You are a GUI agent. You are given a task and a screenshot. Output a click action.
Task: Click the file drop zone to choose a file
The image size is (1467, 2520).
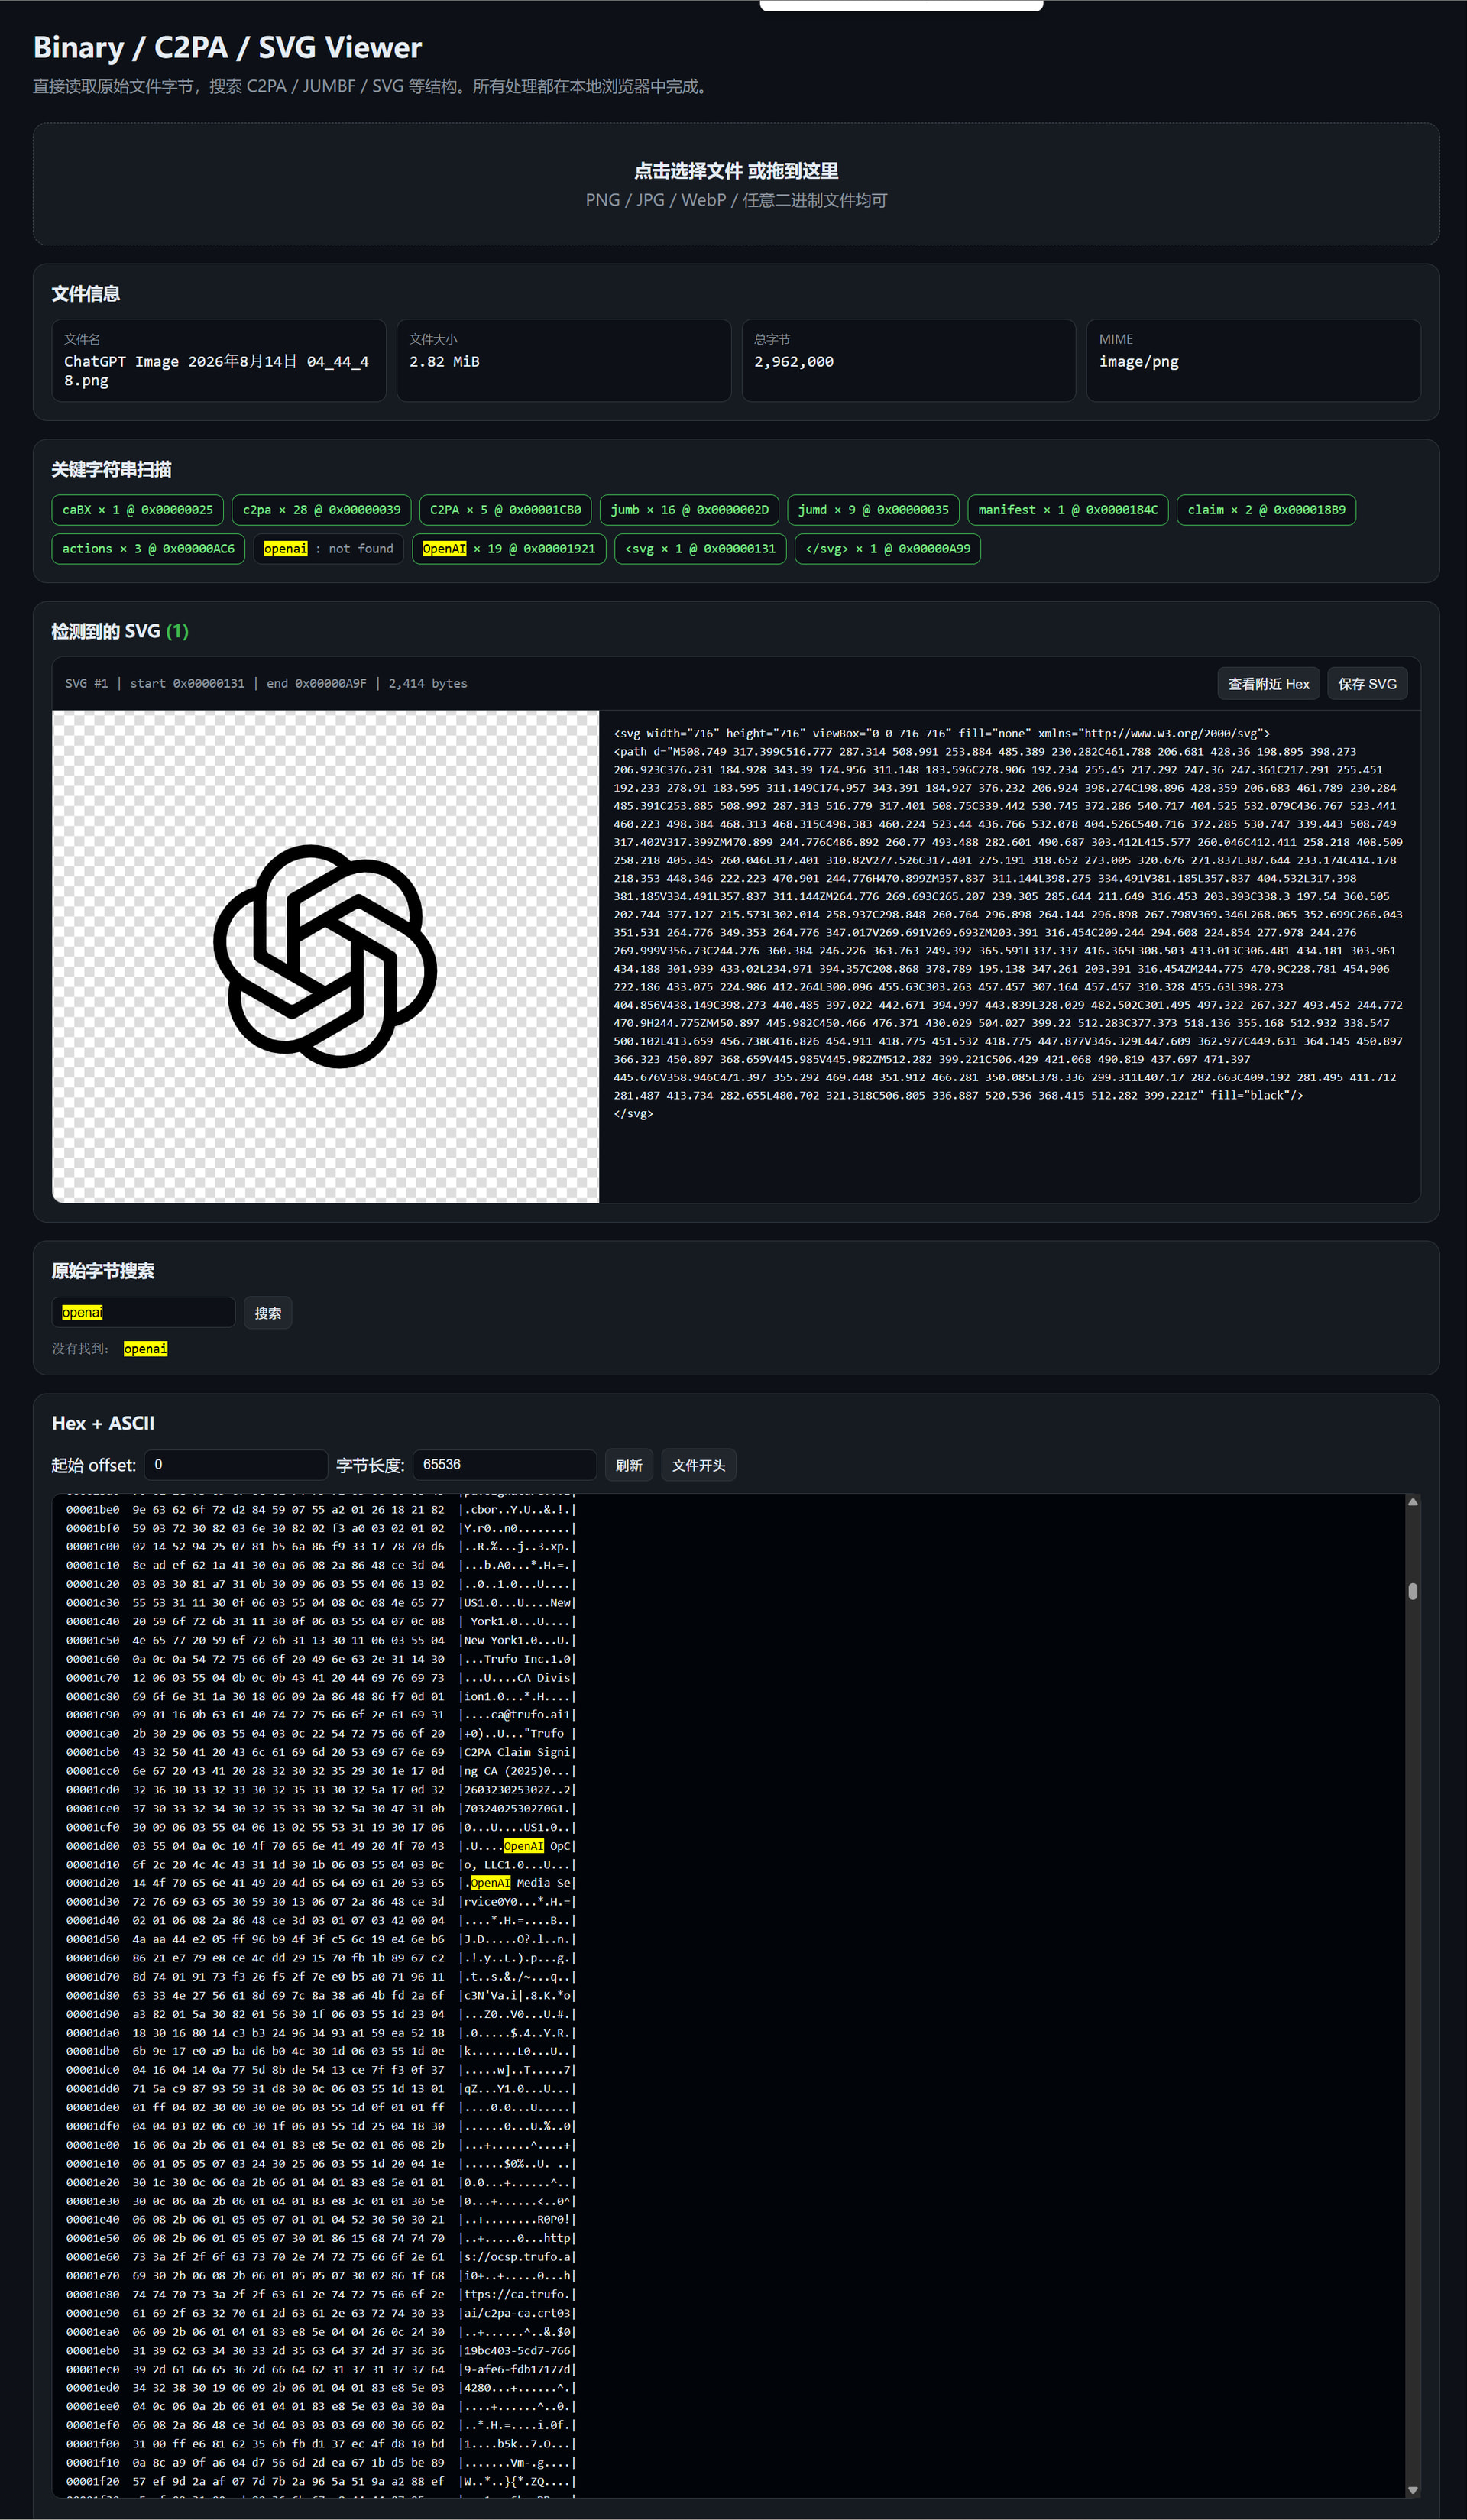tap(736, 184)
